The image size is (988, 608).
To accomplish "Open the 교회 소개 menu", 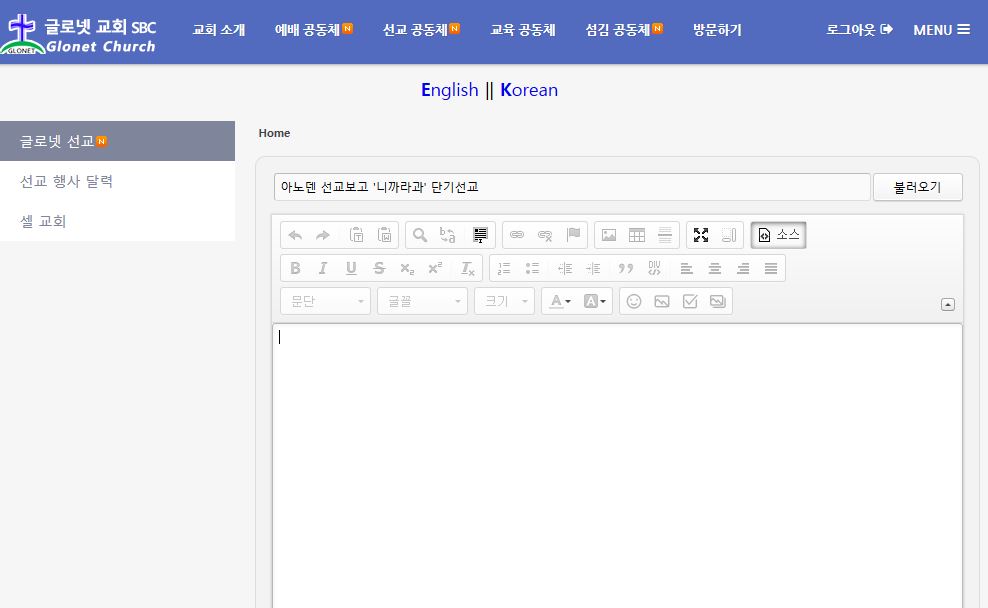I will [218, 30].
